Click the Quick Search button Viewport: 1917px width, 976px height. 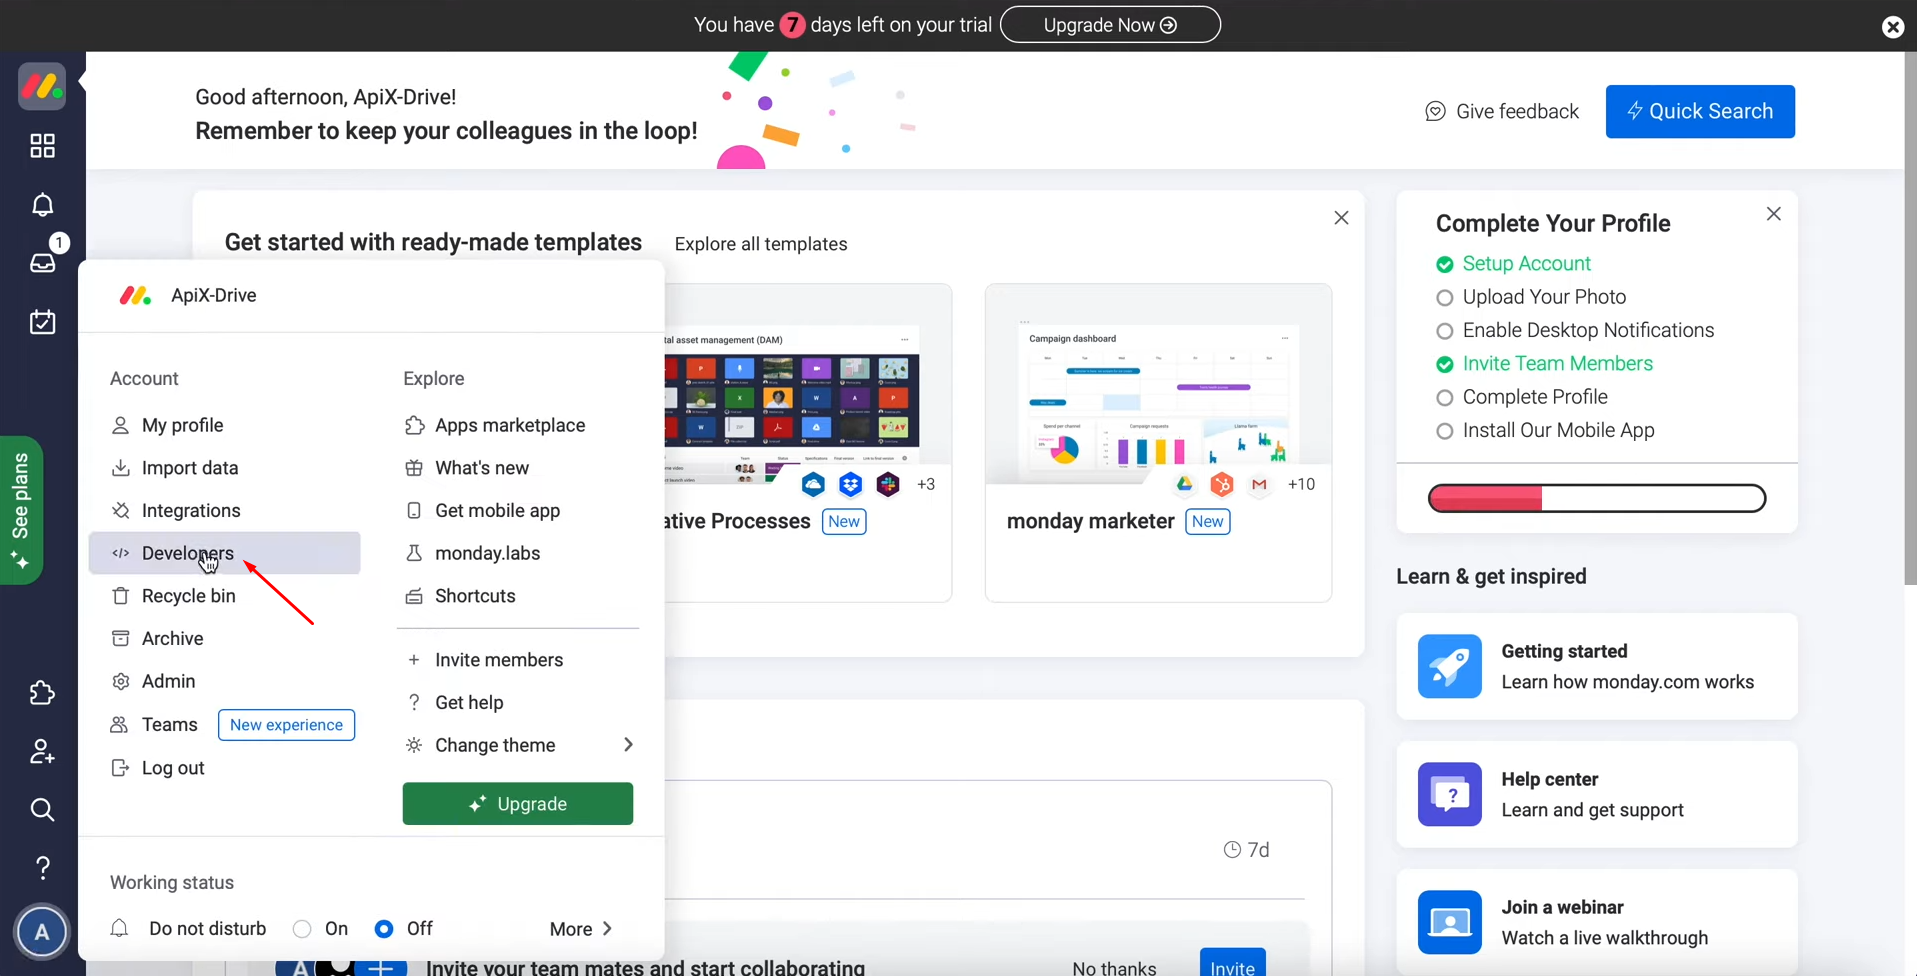click(1700, 111)
